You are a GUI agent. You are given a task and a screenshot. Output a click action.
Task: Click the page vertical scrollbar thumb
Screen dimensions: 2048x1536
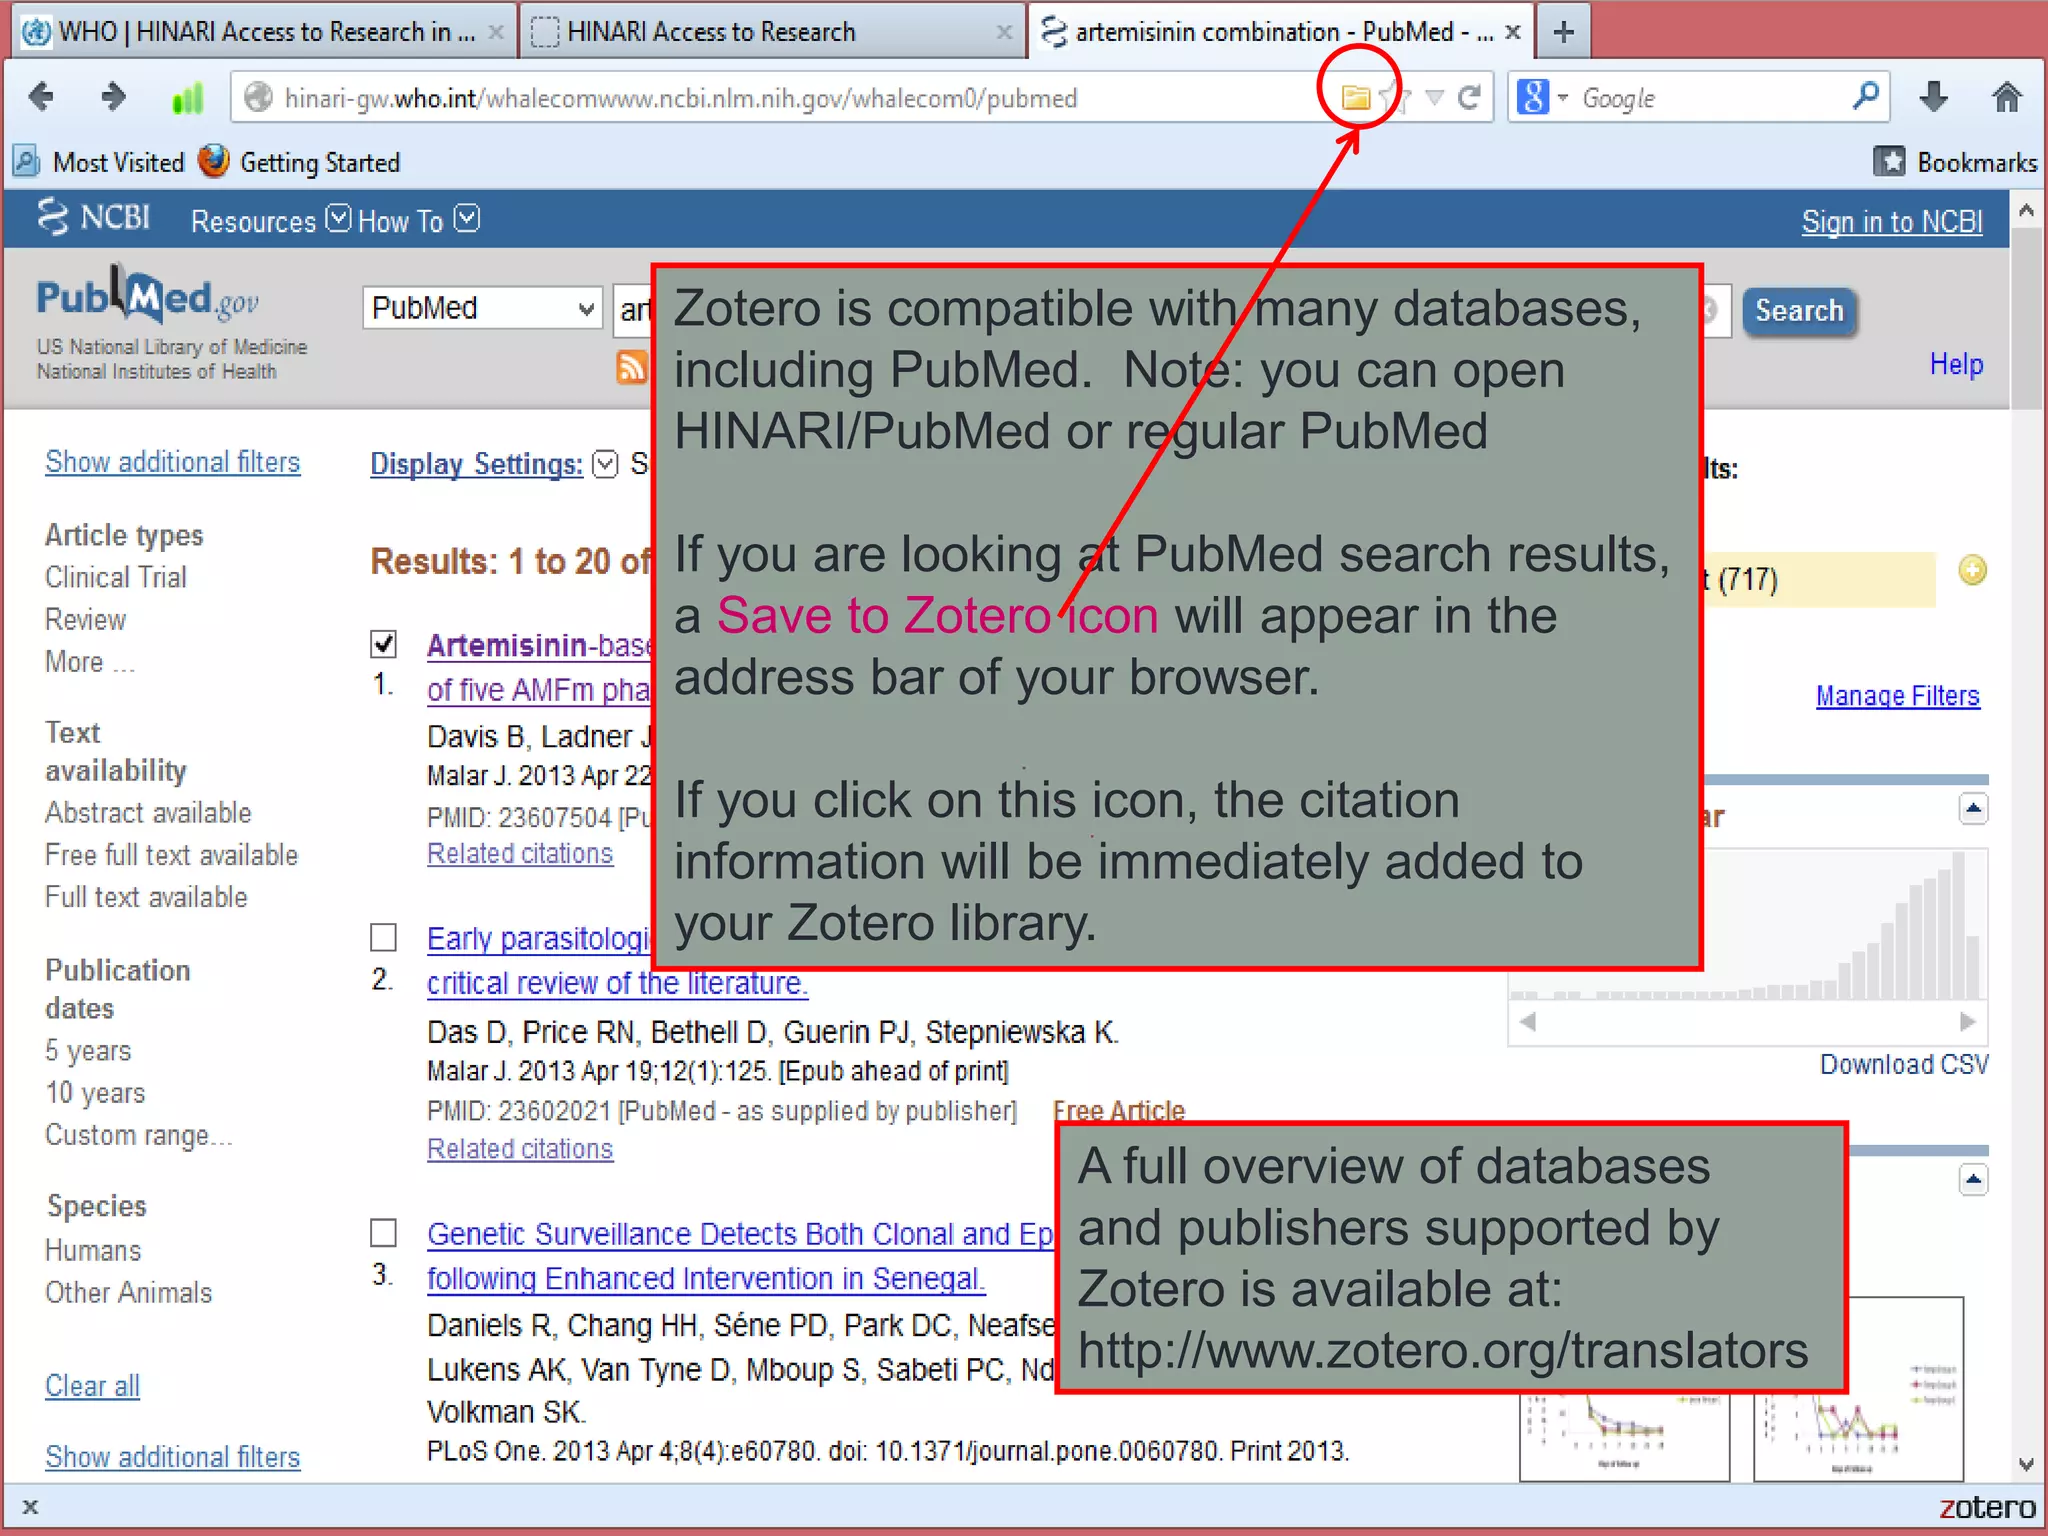[2026, 318]
